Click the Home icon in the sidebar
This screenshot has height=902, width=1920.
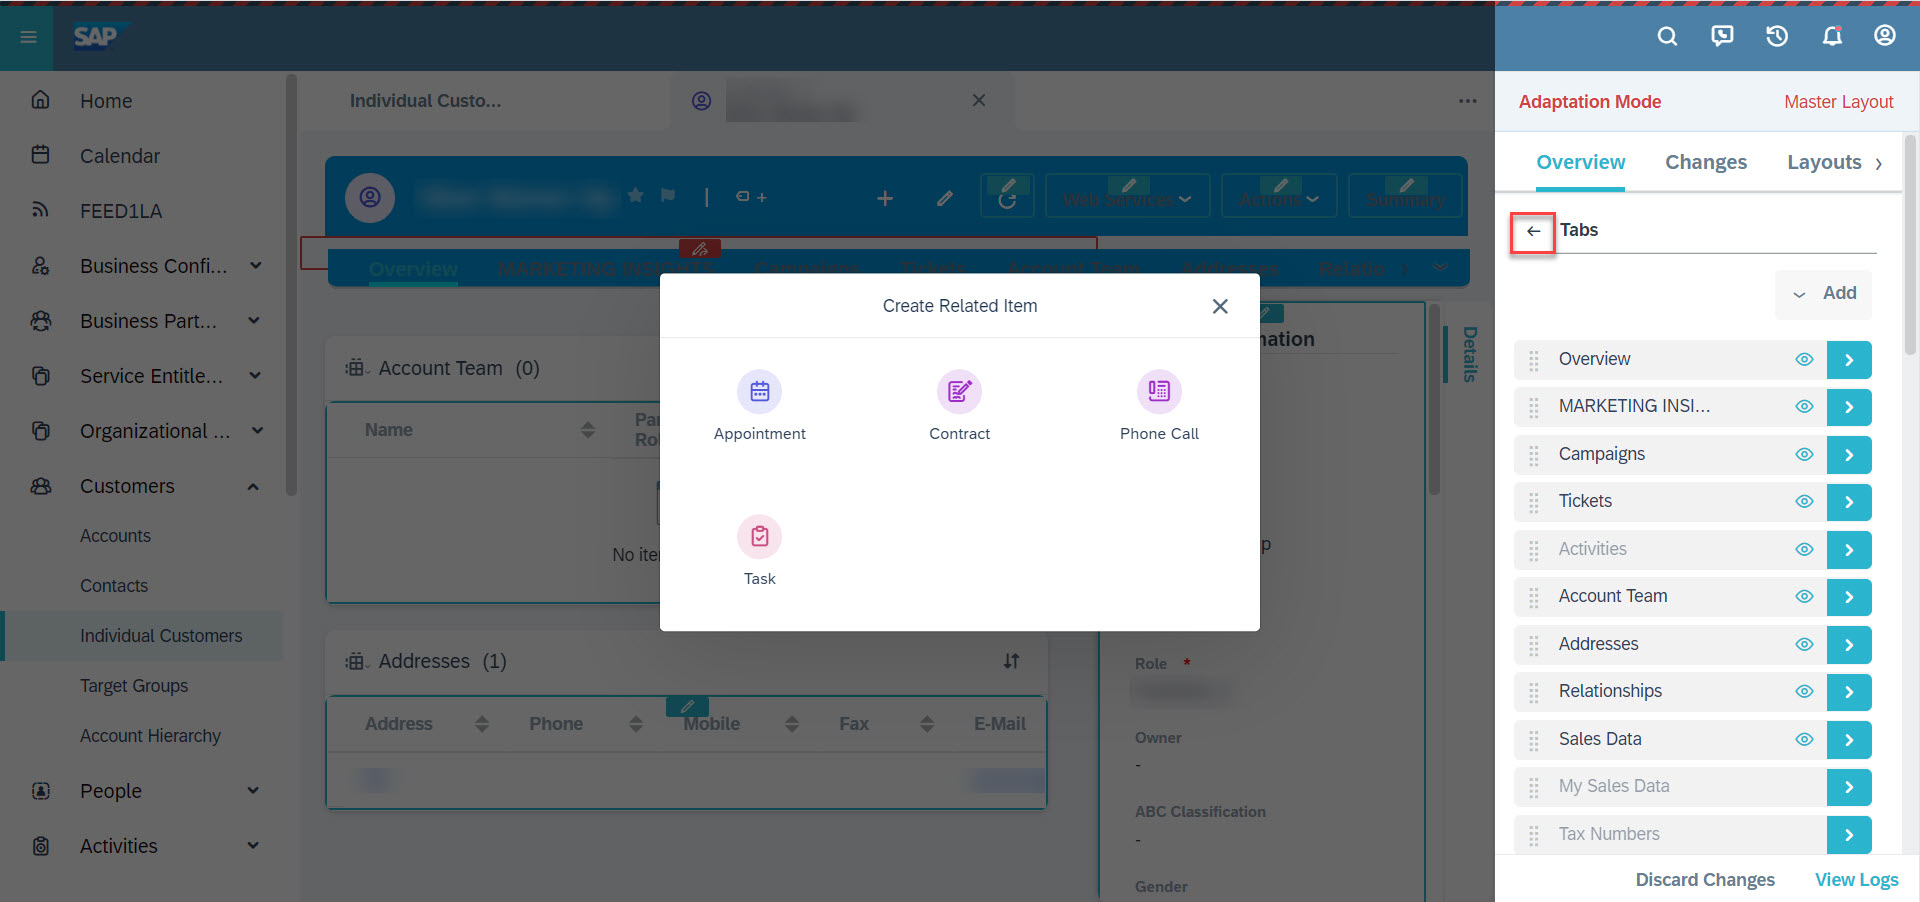pyautogui.click(x=41, y=100)
